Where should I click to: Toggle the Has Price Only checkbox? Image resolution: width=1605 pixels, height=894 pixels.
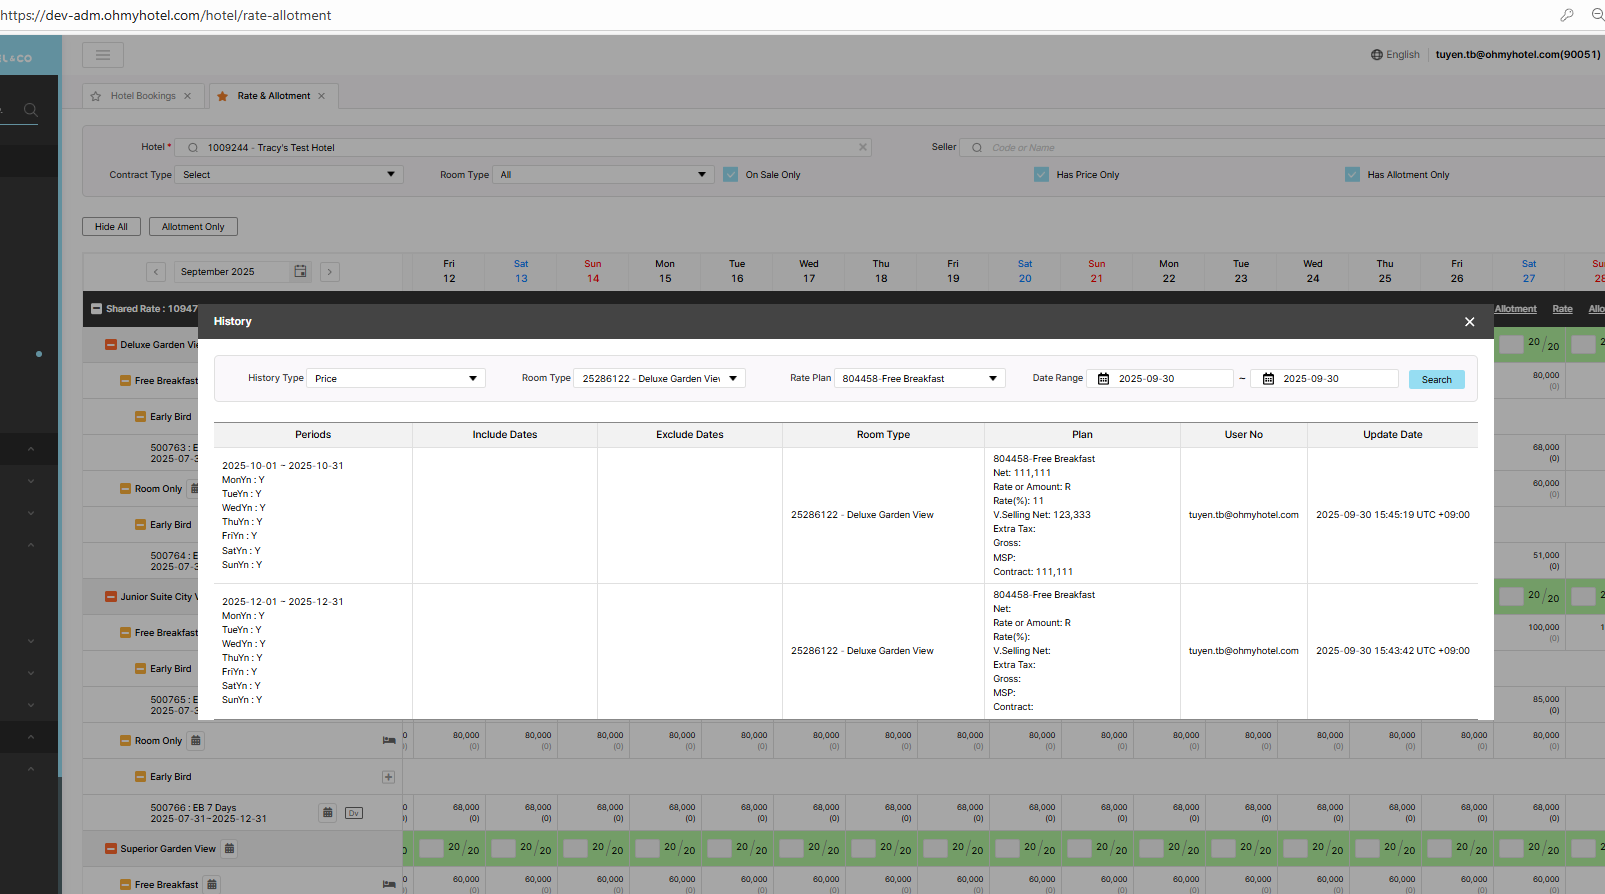click(1042, 175)
